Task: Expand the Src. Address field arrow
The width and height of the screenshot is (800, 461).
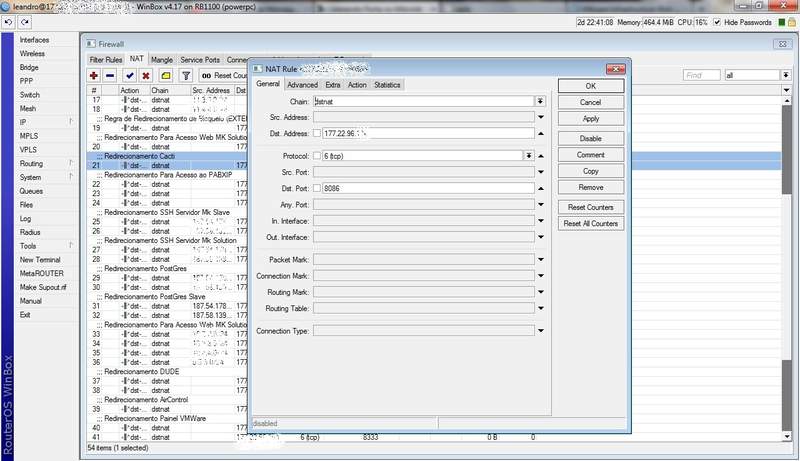Action: [540, 117]
